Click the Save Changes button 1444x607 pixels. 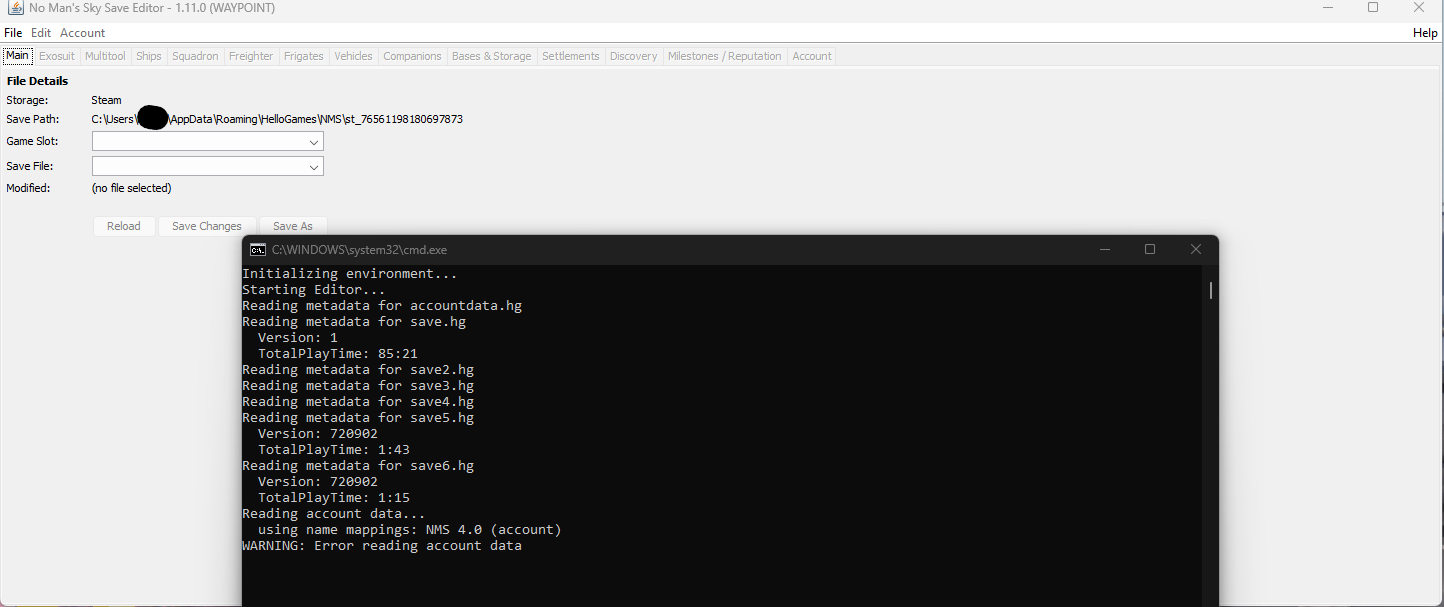click(207, 226)
